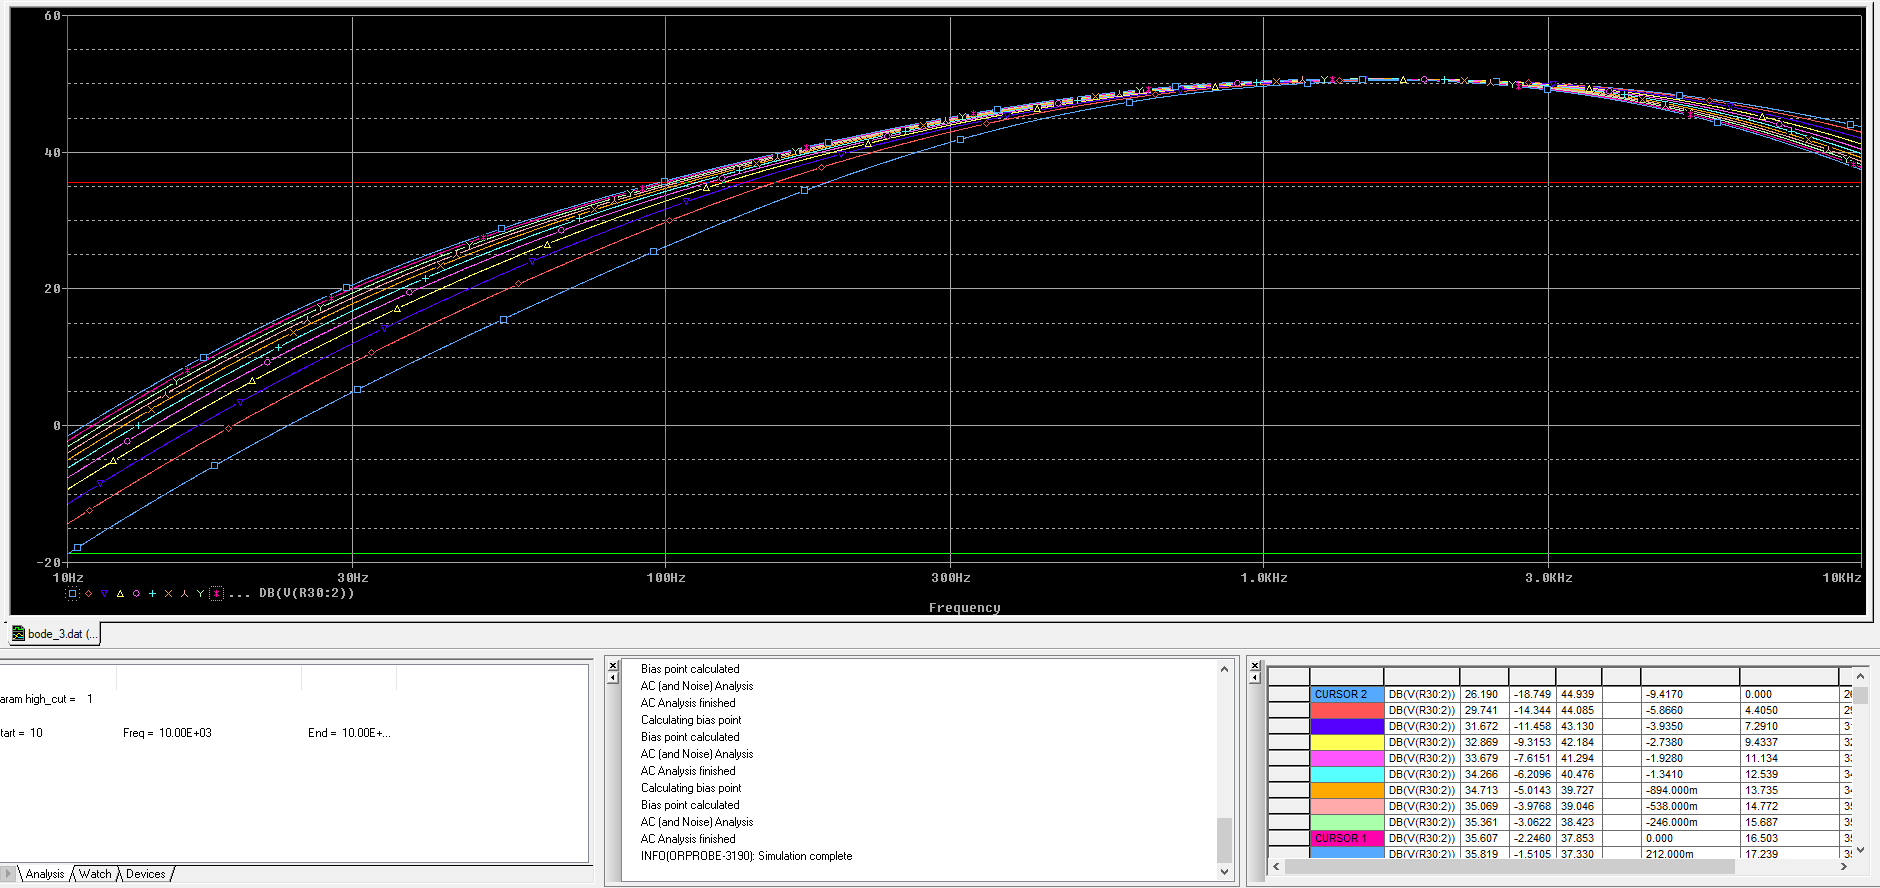Click the red diamond trace symbol in legend
This screenshot has width=1880, height=888.
tap(88, 594)
